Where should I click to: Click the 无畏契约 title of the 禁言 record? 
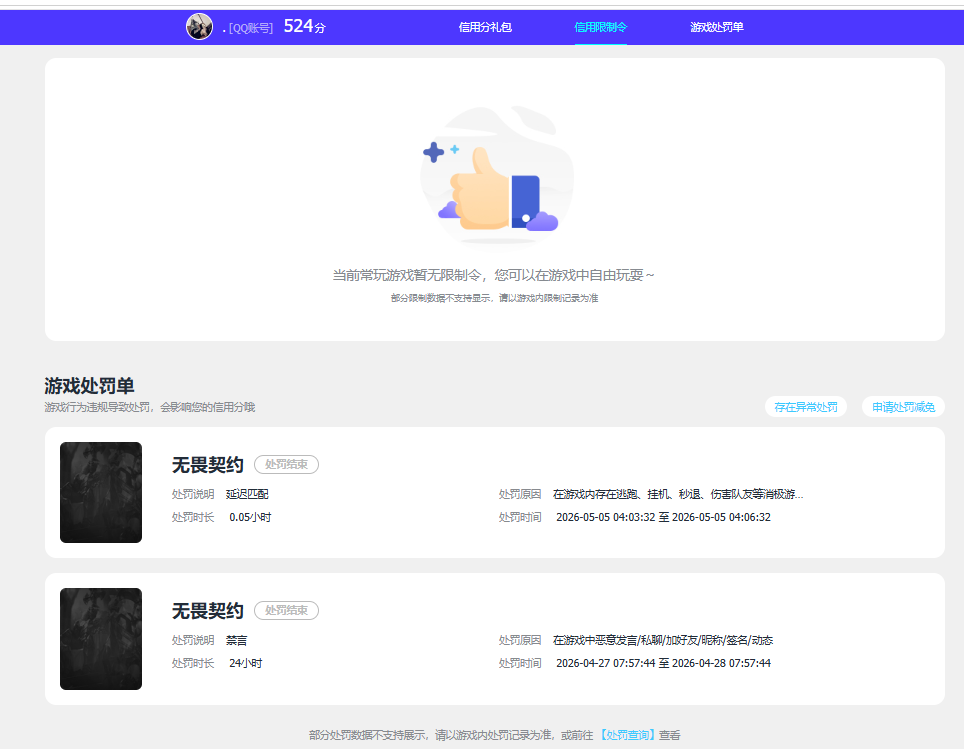[208, 611]
